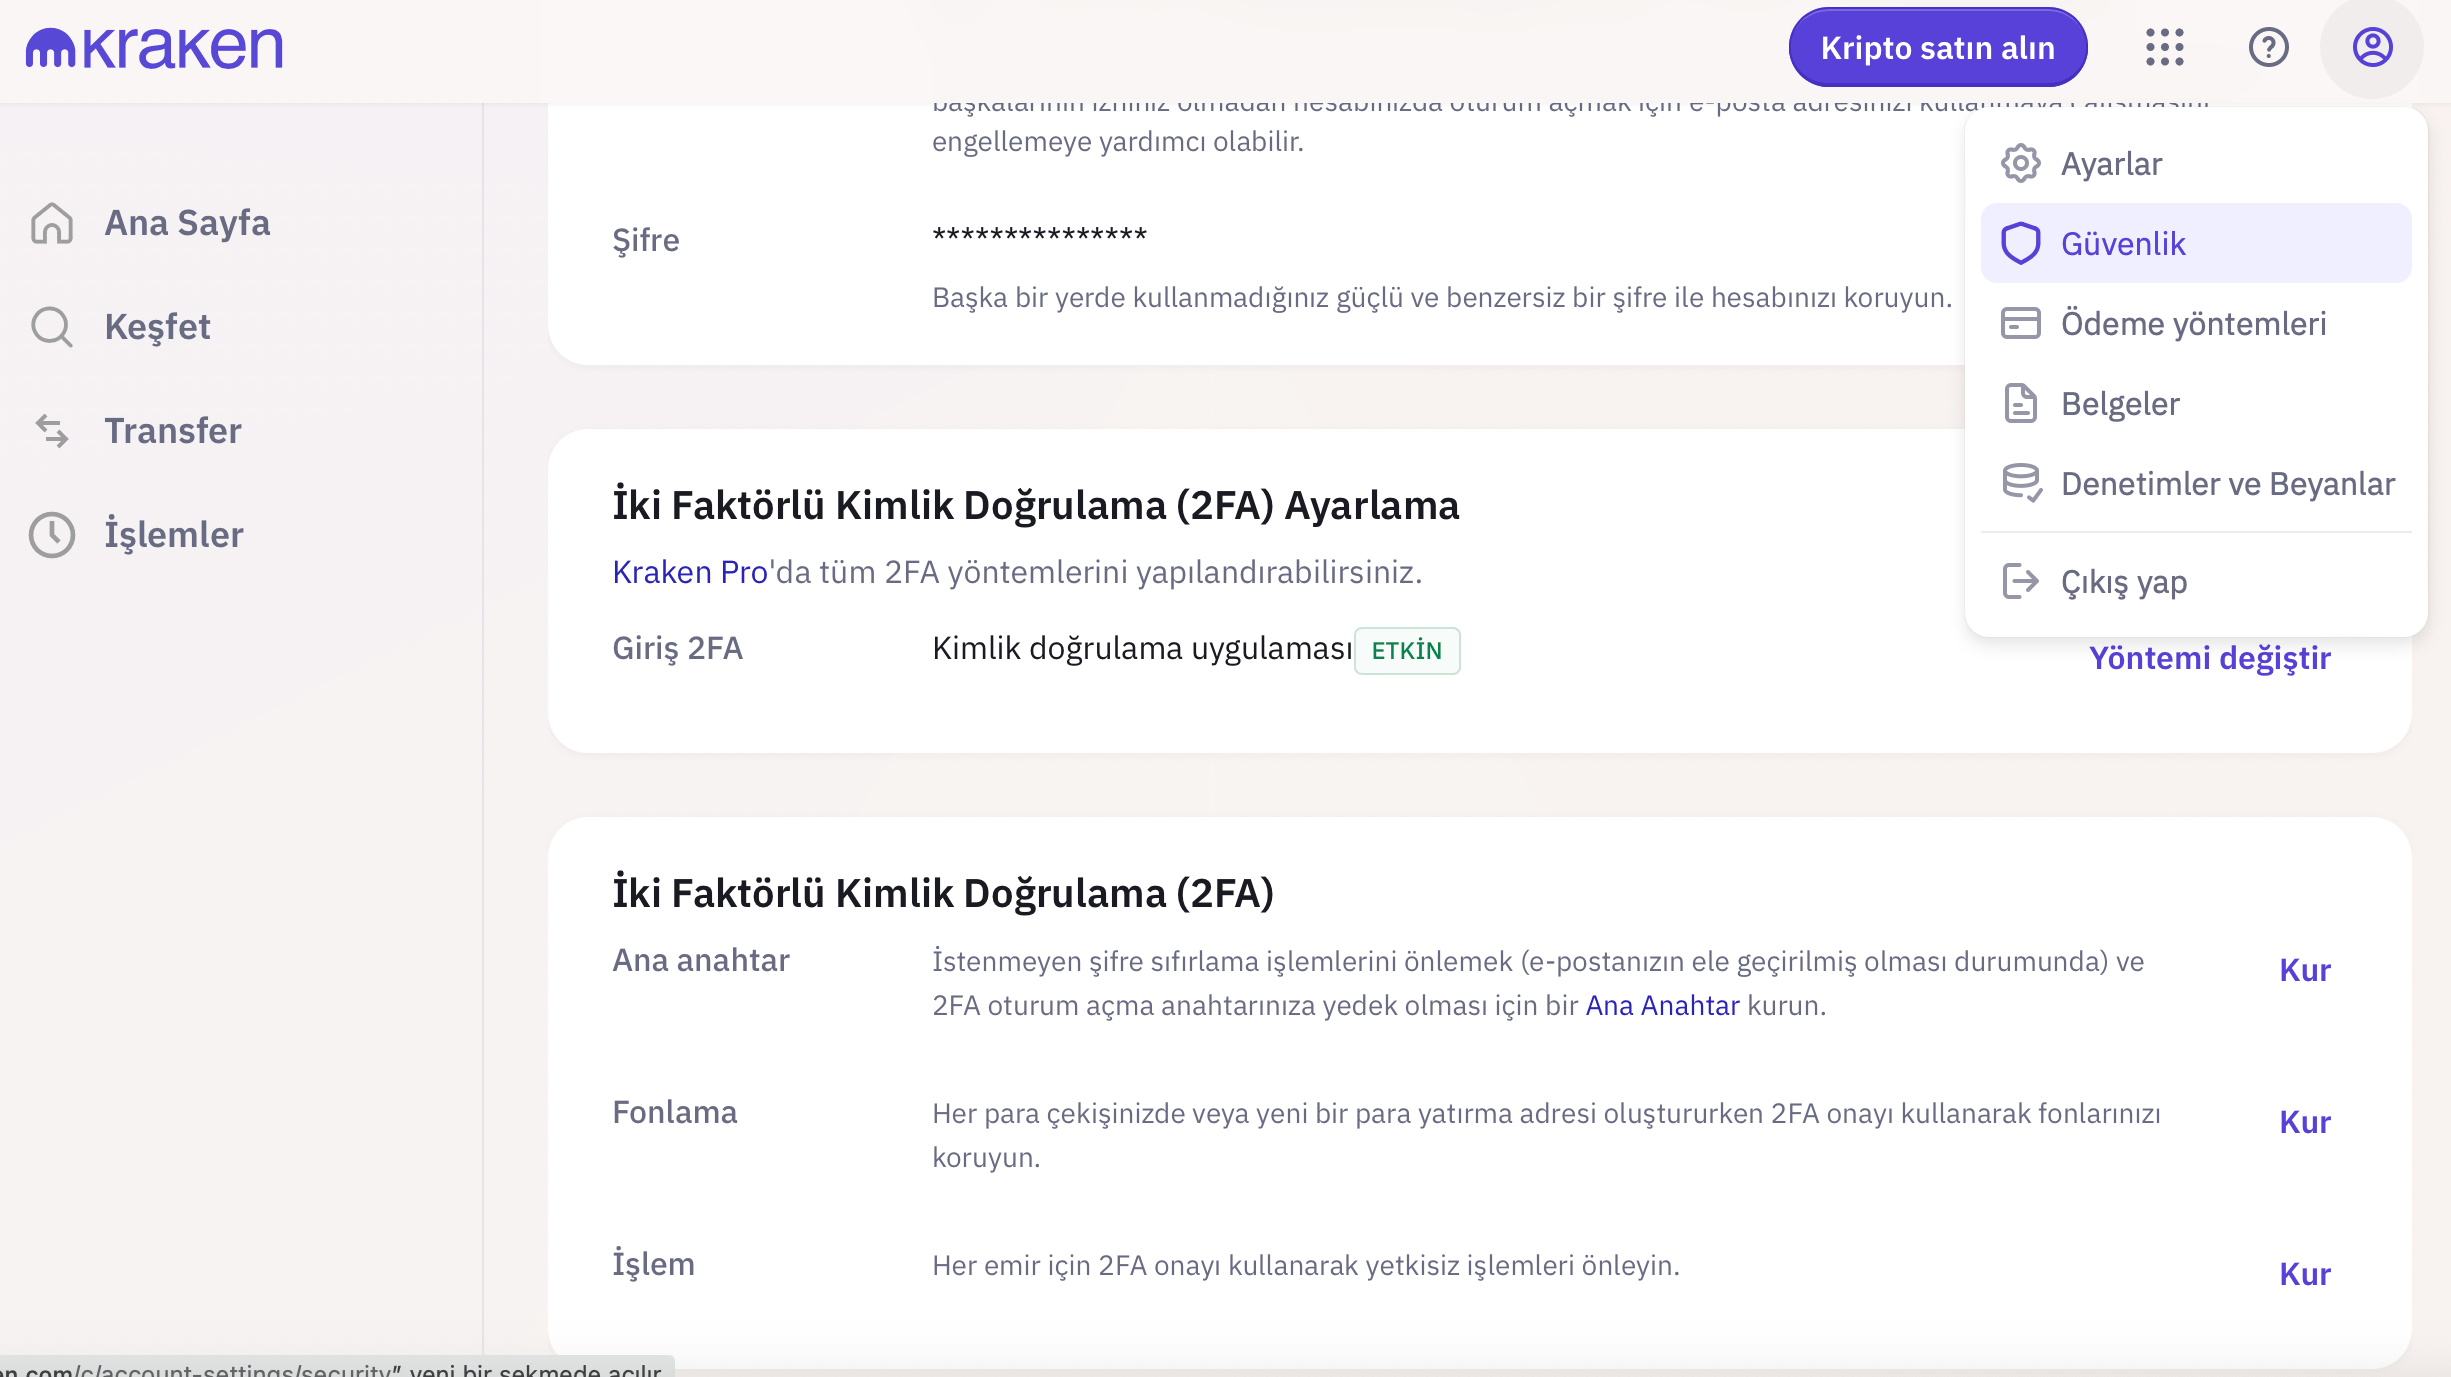
Task: Click the Ana Sayfa home icon
Action: point(52,223)
